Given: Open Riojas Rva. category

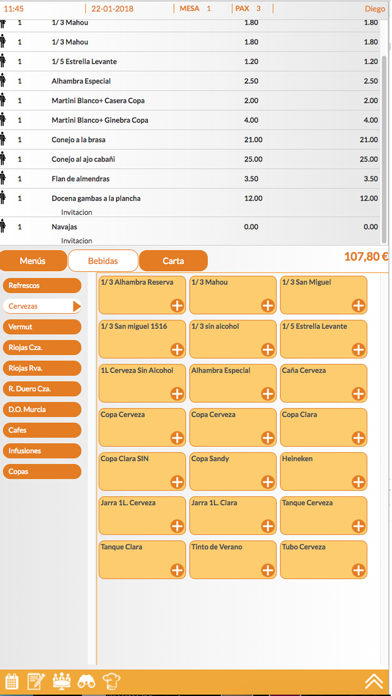Looking at the screenshot, I should pos(42,368).
